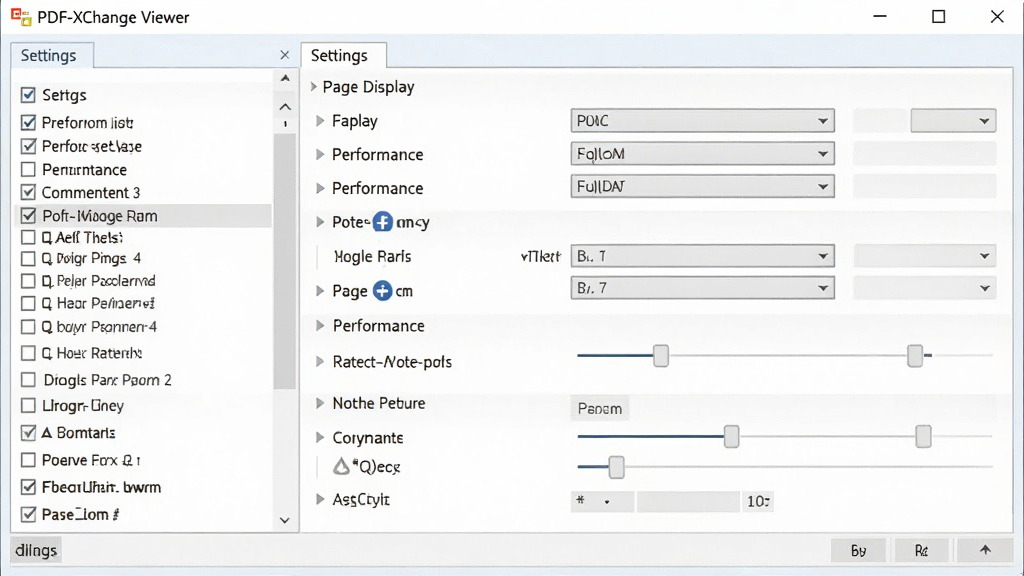Select the Q Dolgr Pings 4 list item

[91, 258]
